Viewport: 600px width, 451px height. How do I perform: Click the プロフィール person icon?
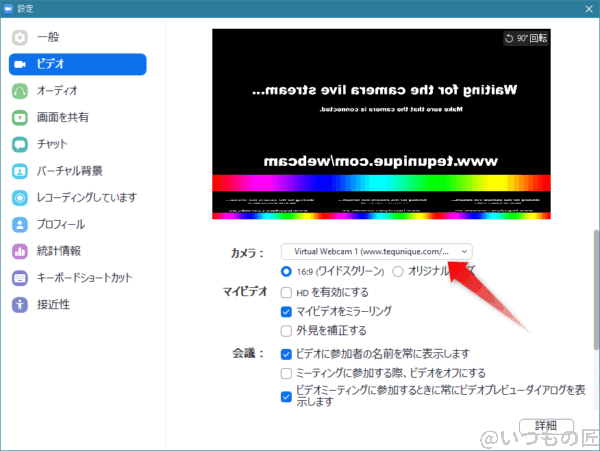(x=20, y=225)
